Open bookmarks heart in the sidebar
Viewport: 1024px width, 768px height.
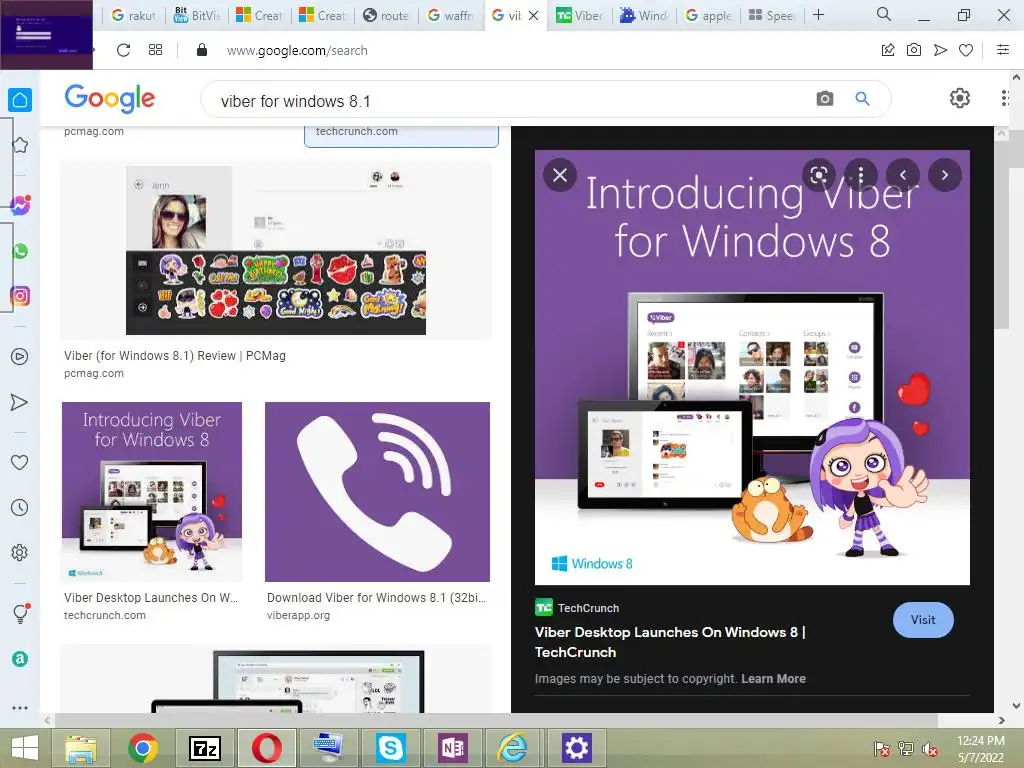pyautogui.click(x=20, y=462)
